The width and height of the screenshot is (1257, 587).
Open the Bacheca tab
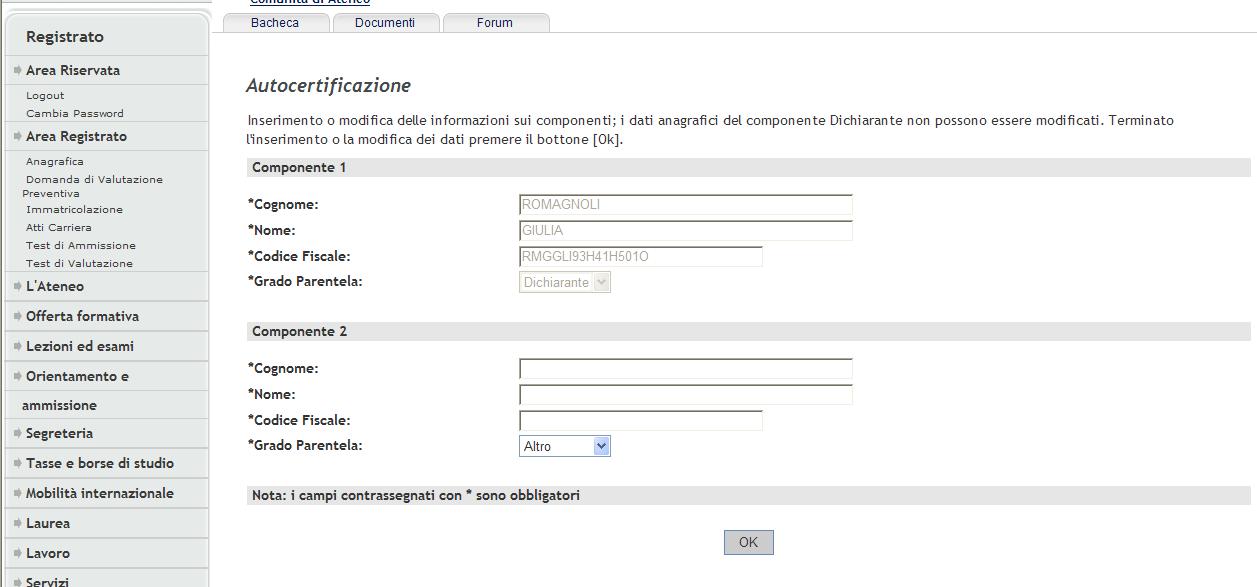tap(275, 23)
